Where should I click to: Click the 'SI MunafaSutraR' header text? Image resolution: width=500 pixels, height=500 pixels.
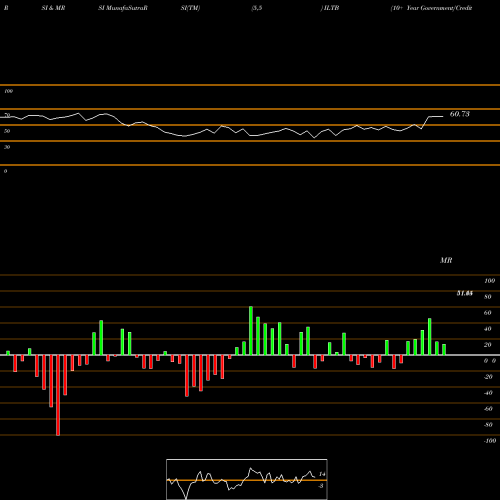click(123, 8)
